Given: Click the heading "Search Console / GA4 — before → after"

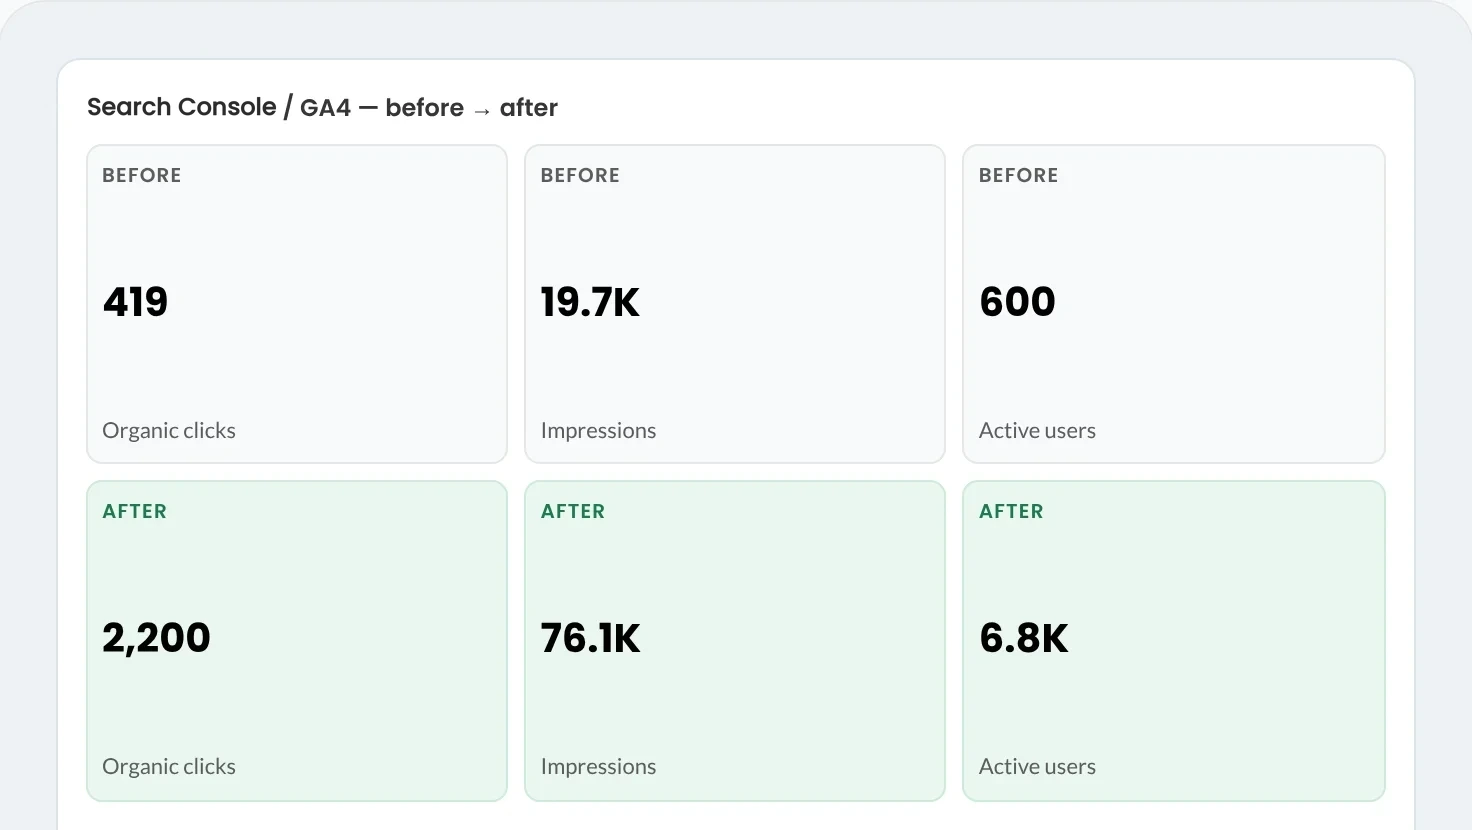Looking at the screenshot, I should click(x=322, y=107).
